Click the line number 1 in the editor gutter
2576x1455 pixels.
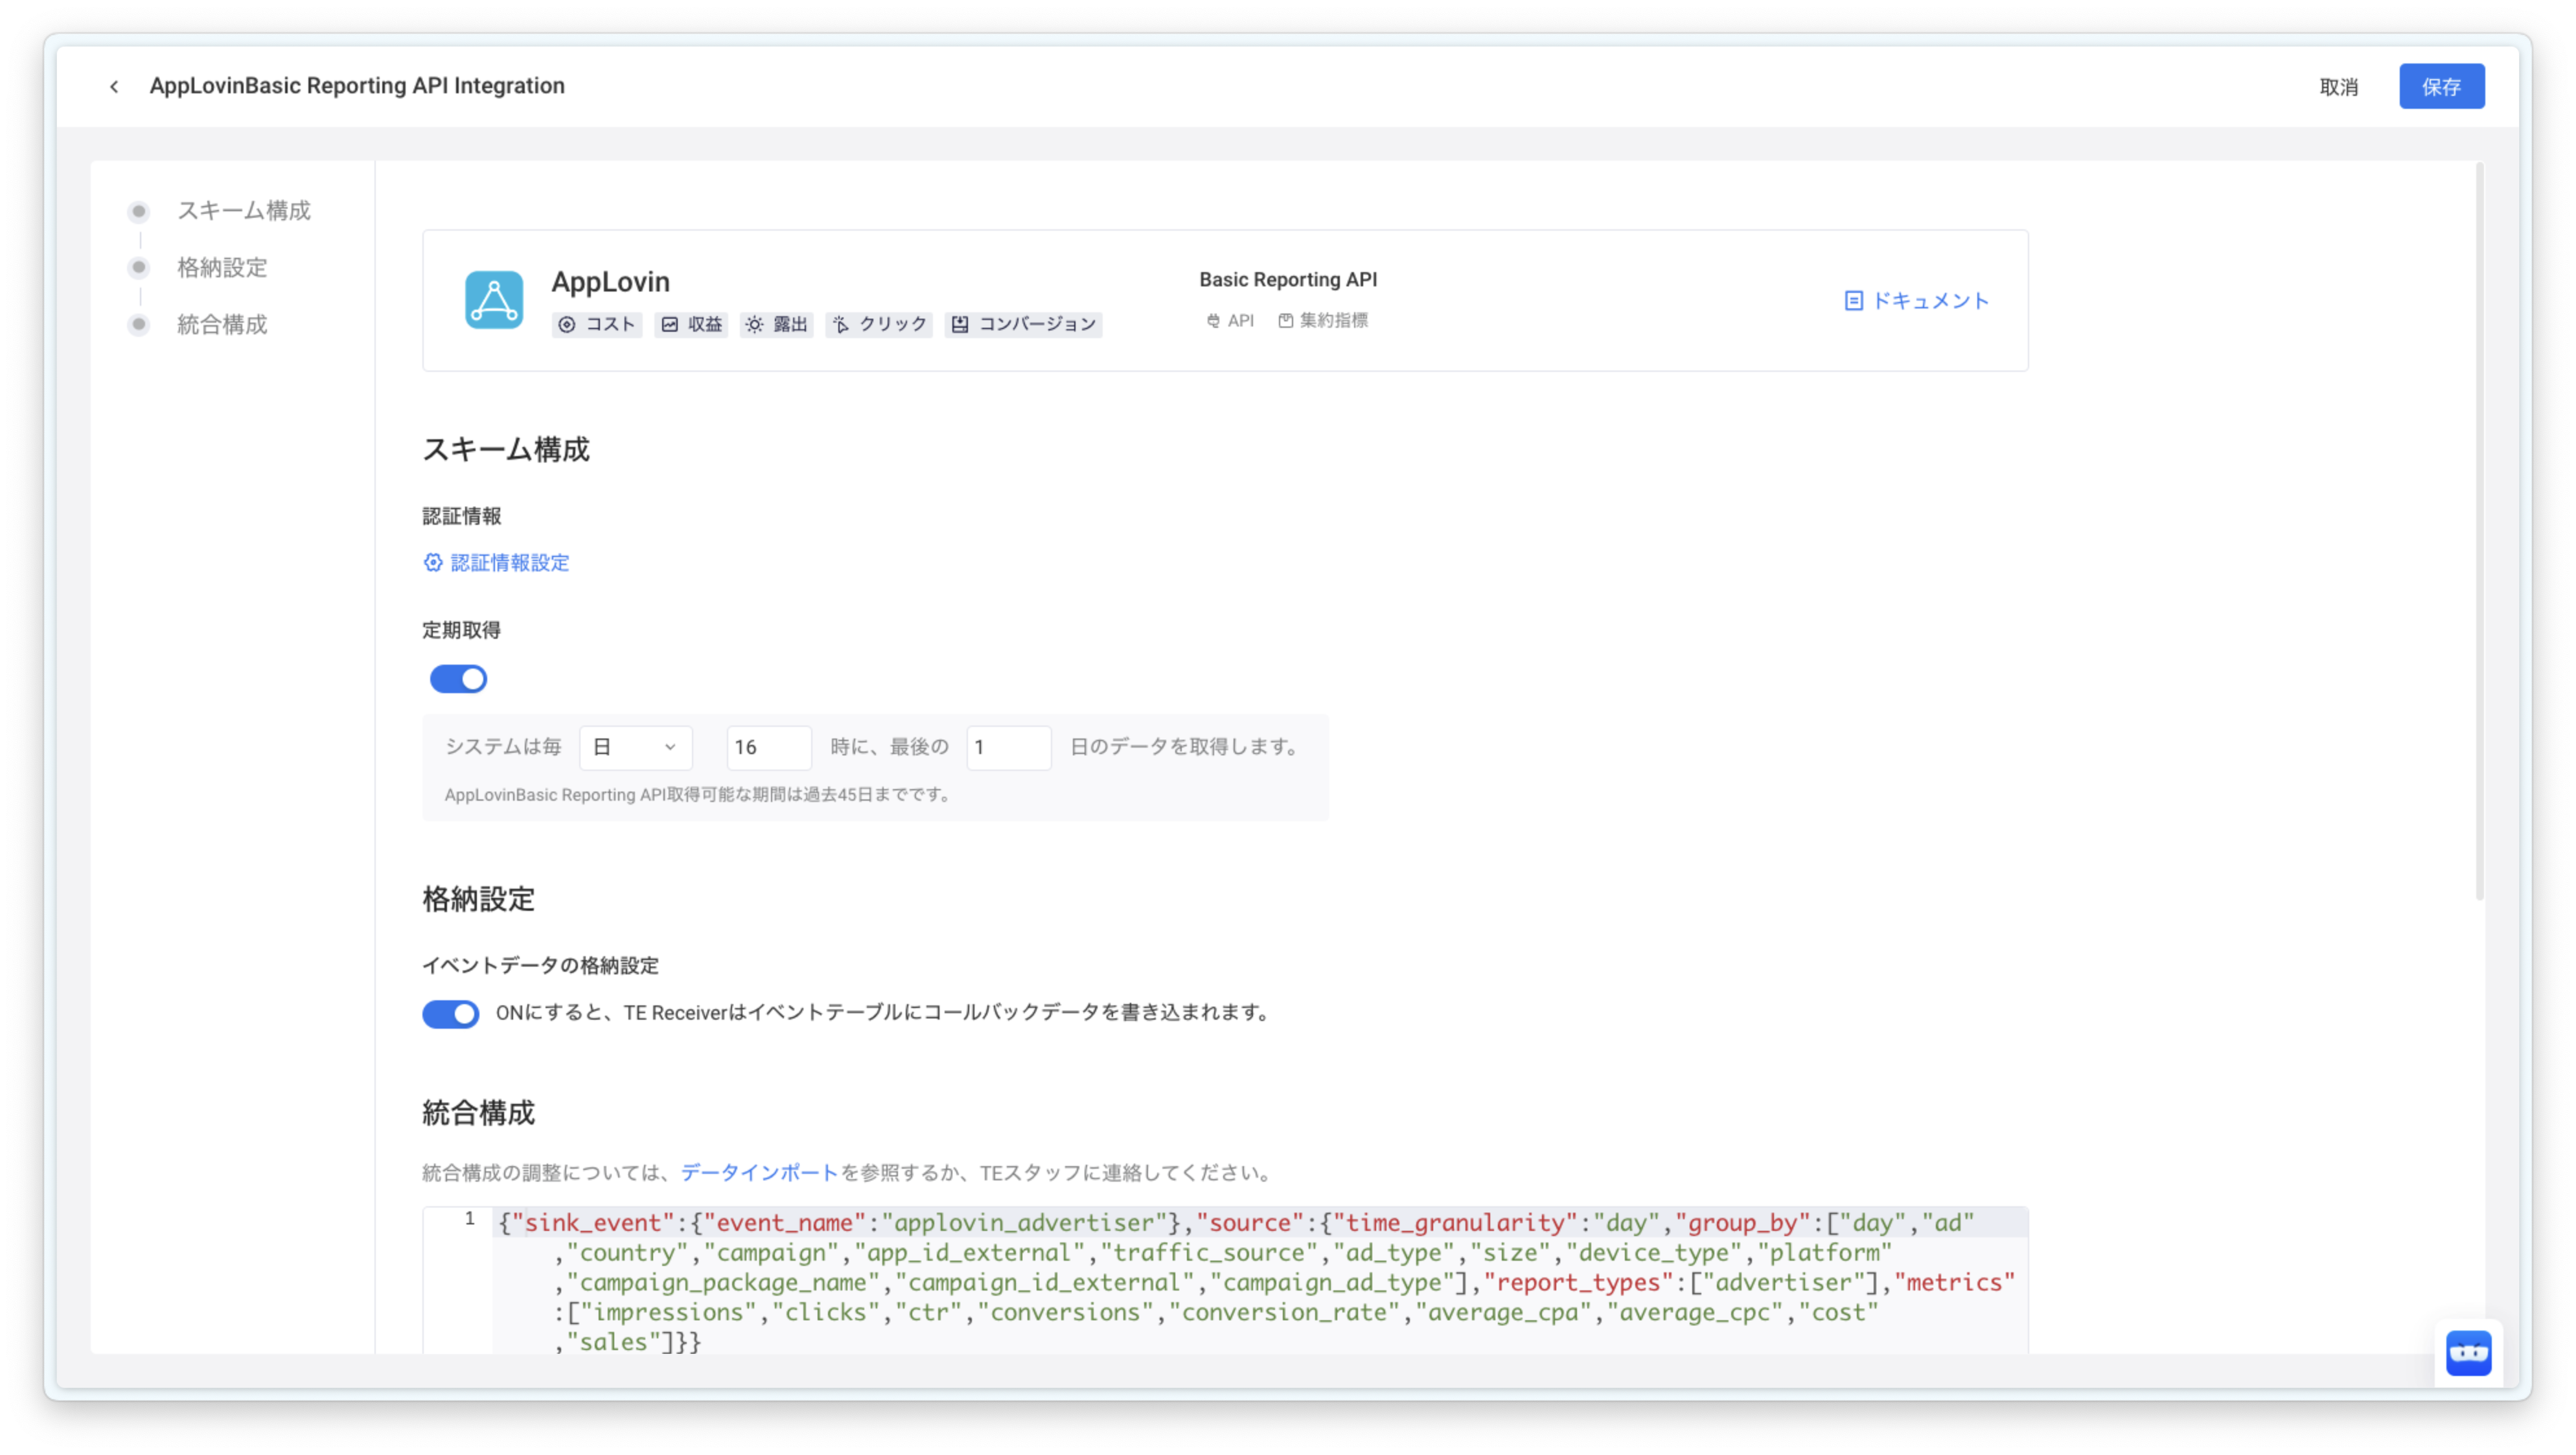(469, 1218)
